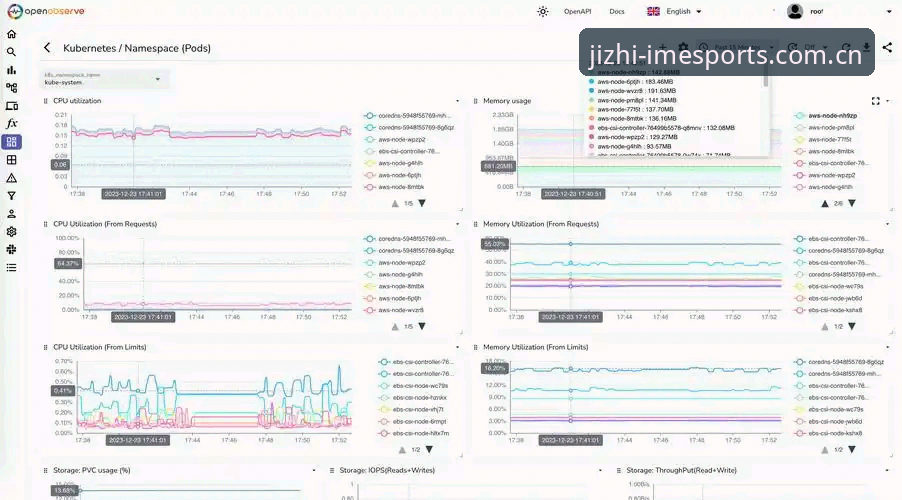The width and height of the screenshot is (902, 500).
Task: Open the English language dropdown
Action: (x=674, y=12)
